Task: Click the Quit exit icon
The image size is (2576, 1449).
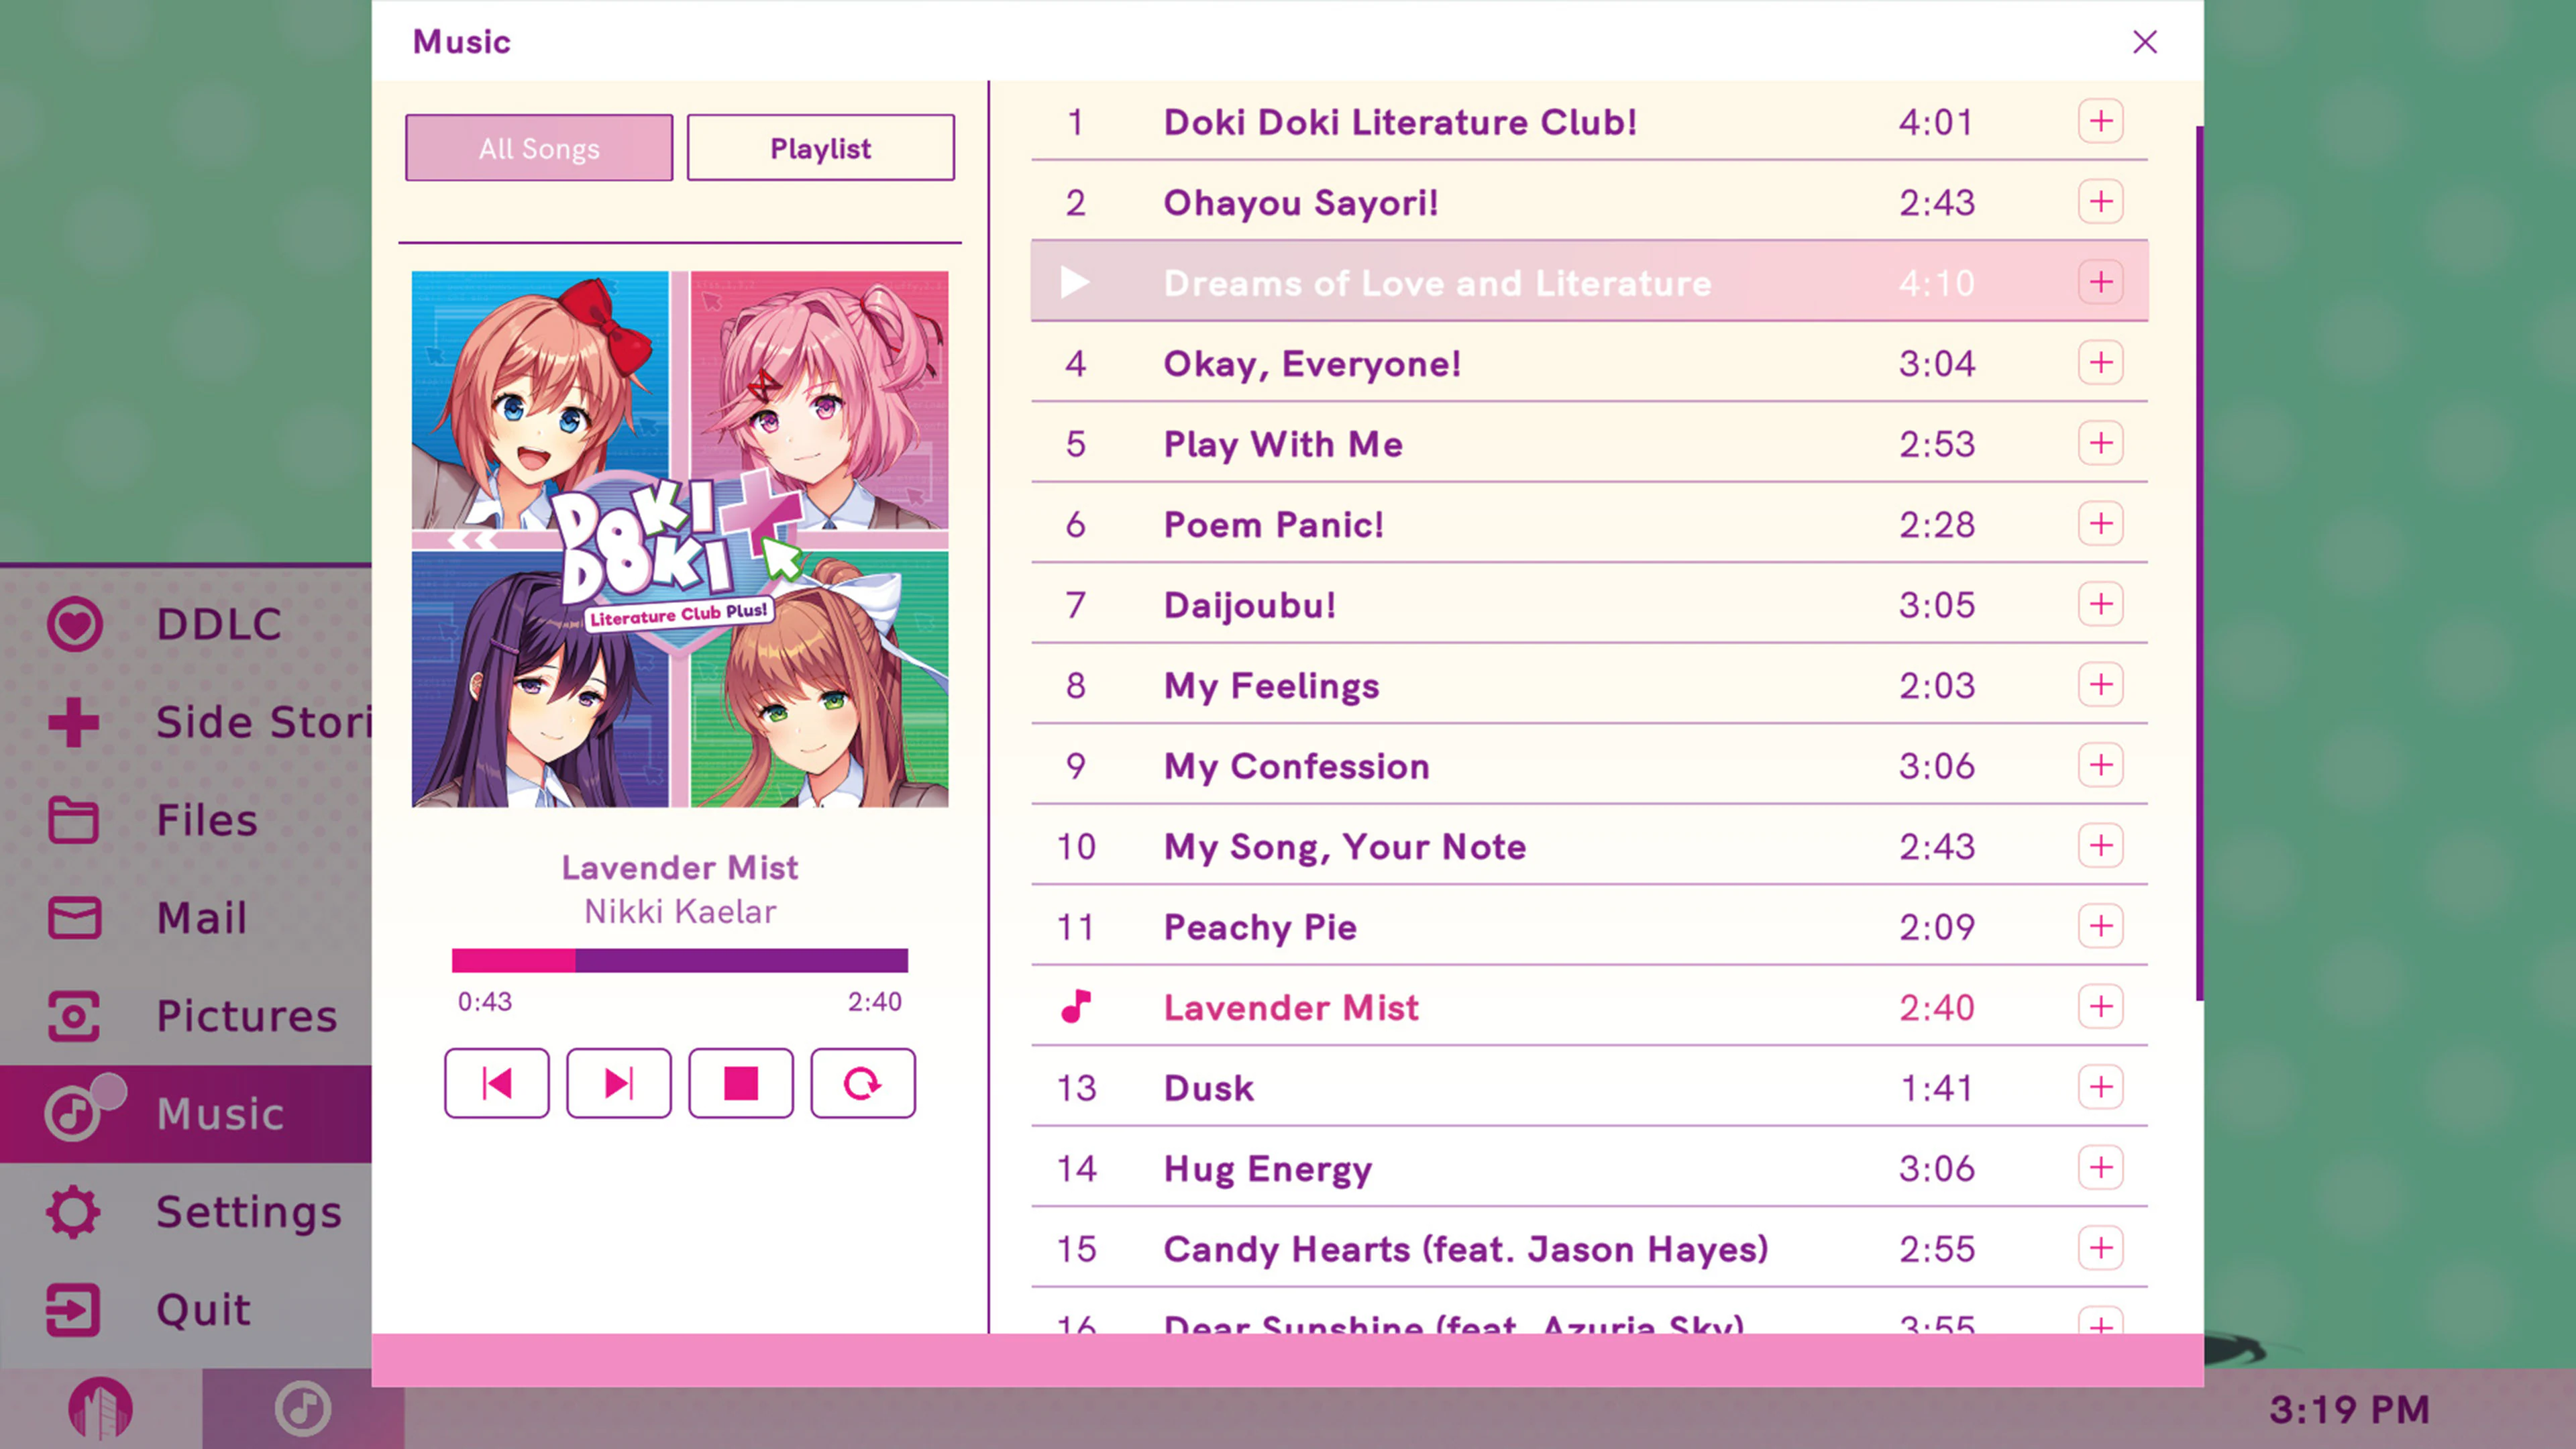Action: pyautogui.click(x=75, y=1309)
